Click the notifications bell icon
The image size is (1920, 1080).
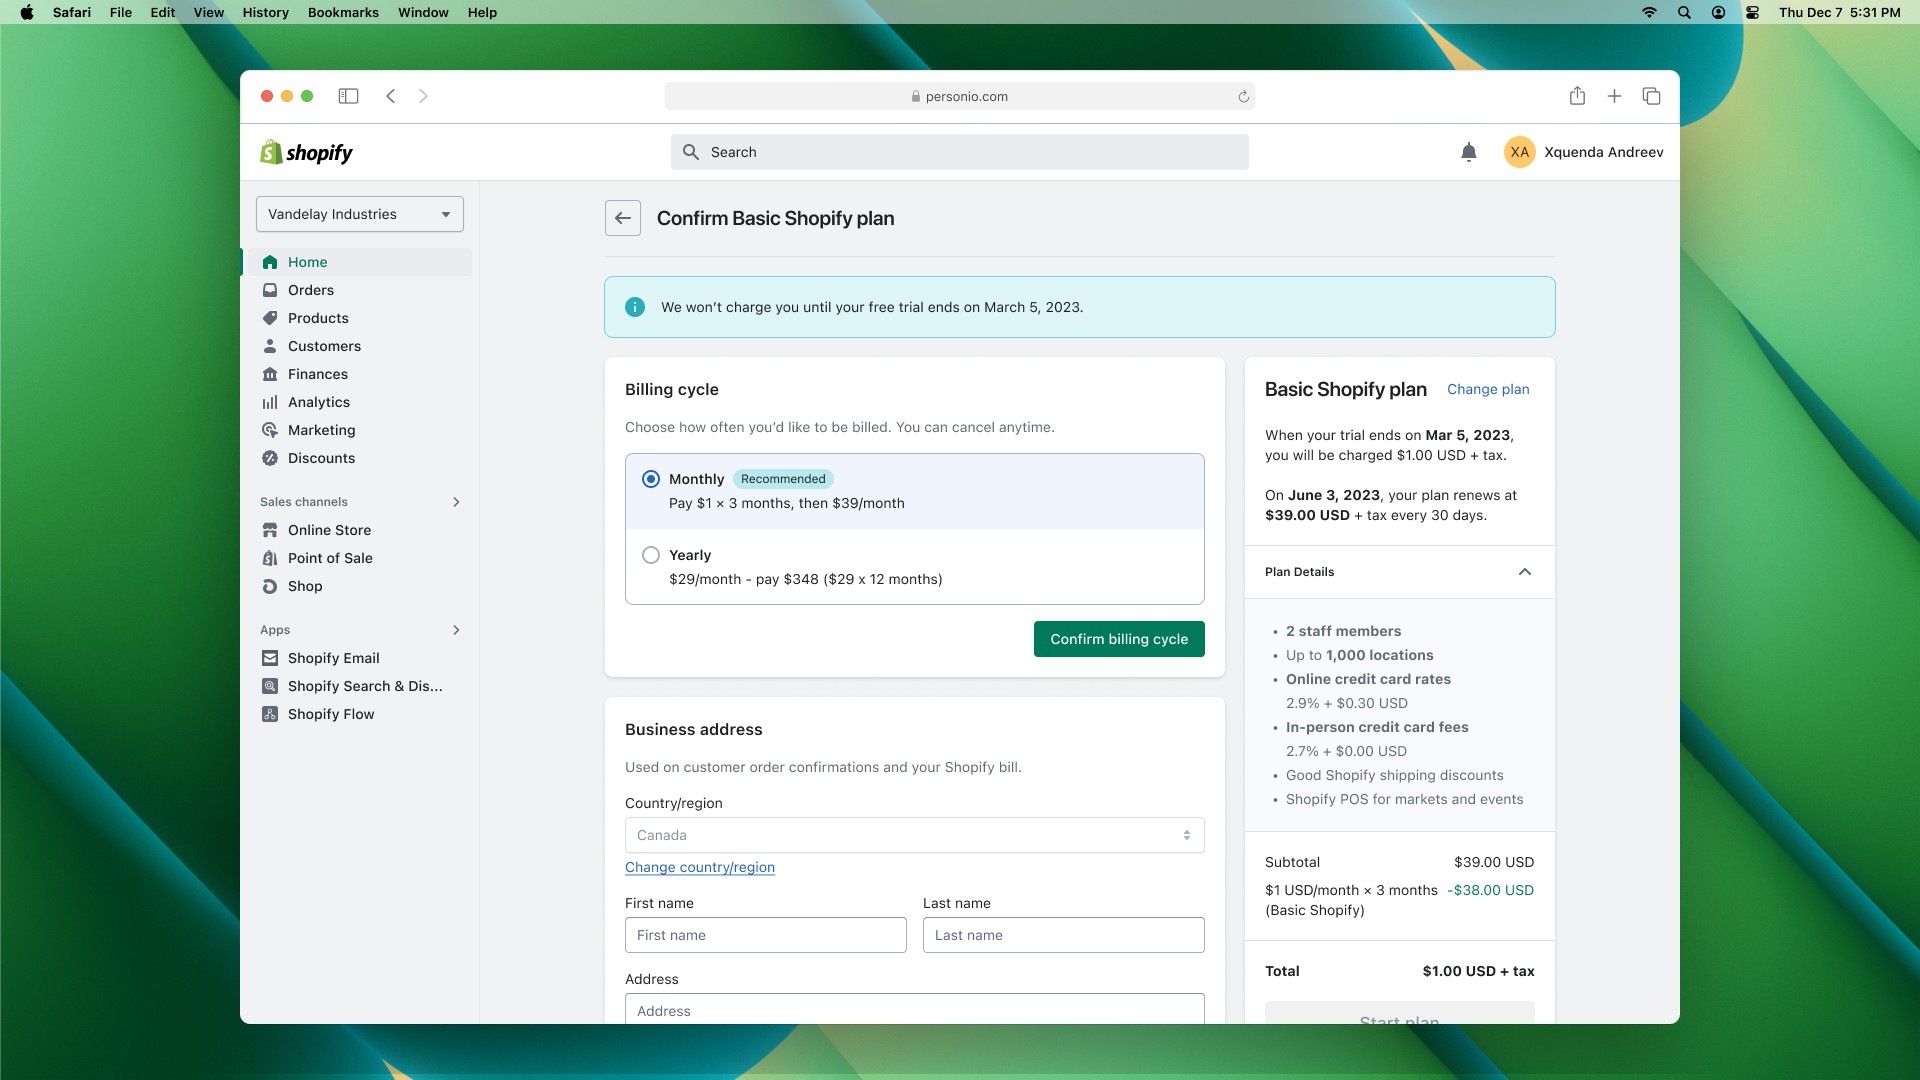[1468, 152]
